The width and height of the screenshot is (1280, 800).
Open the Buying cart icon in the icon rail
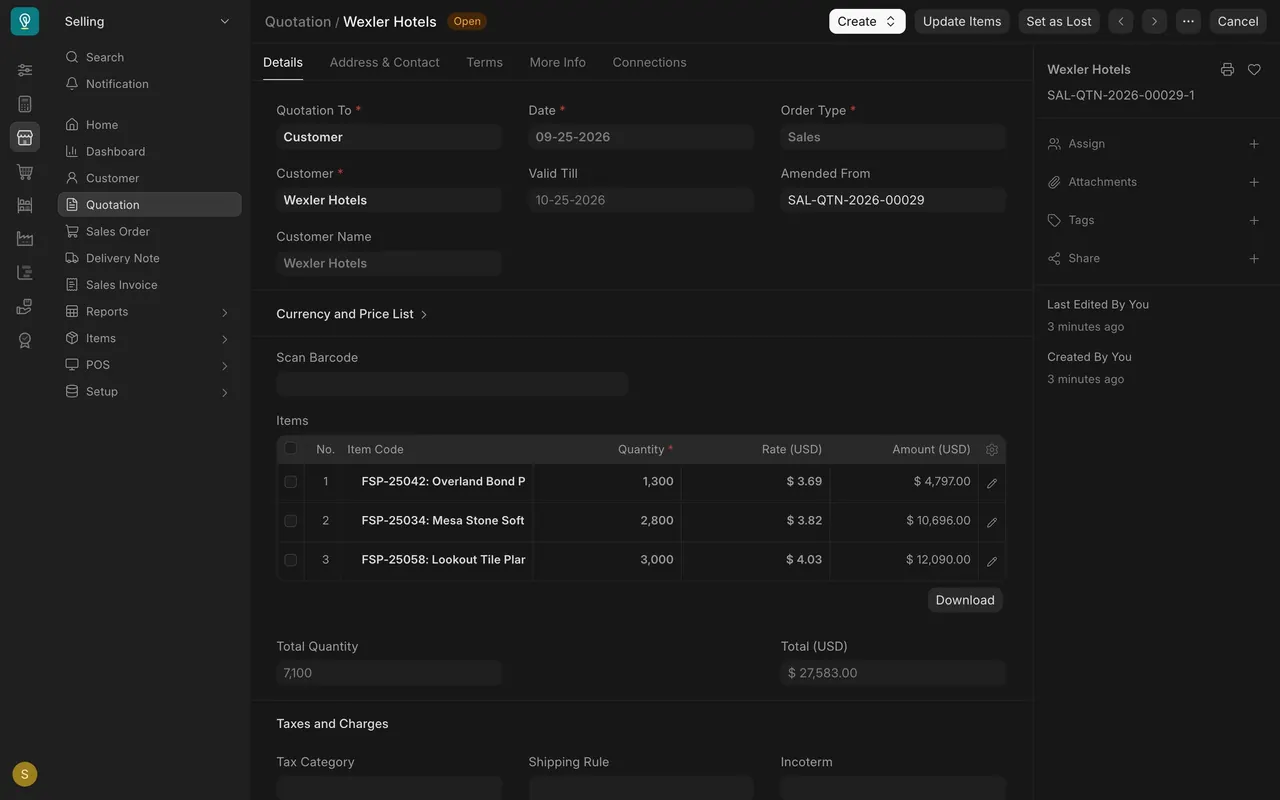point(25,172)
